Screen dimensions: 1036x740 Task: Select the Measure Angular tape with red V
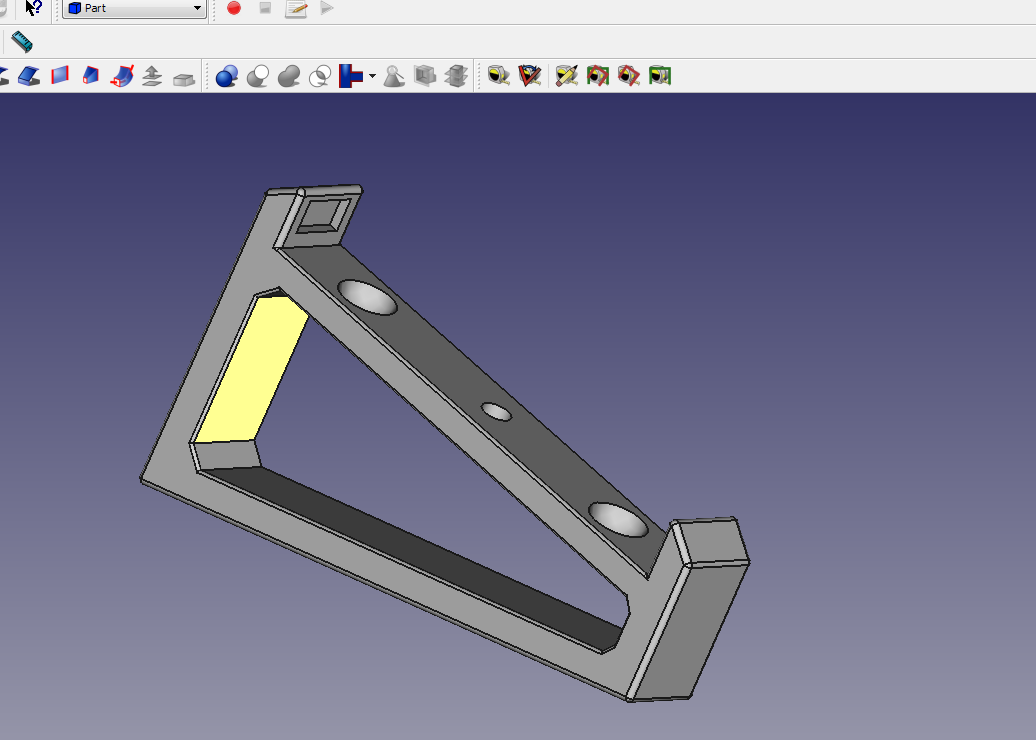point(530,75)
